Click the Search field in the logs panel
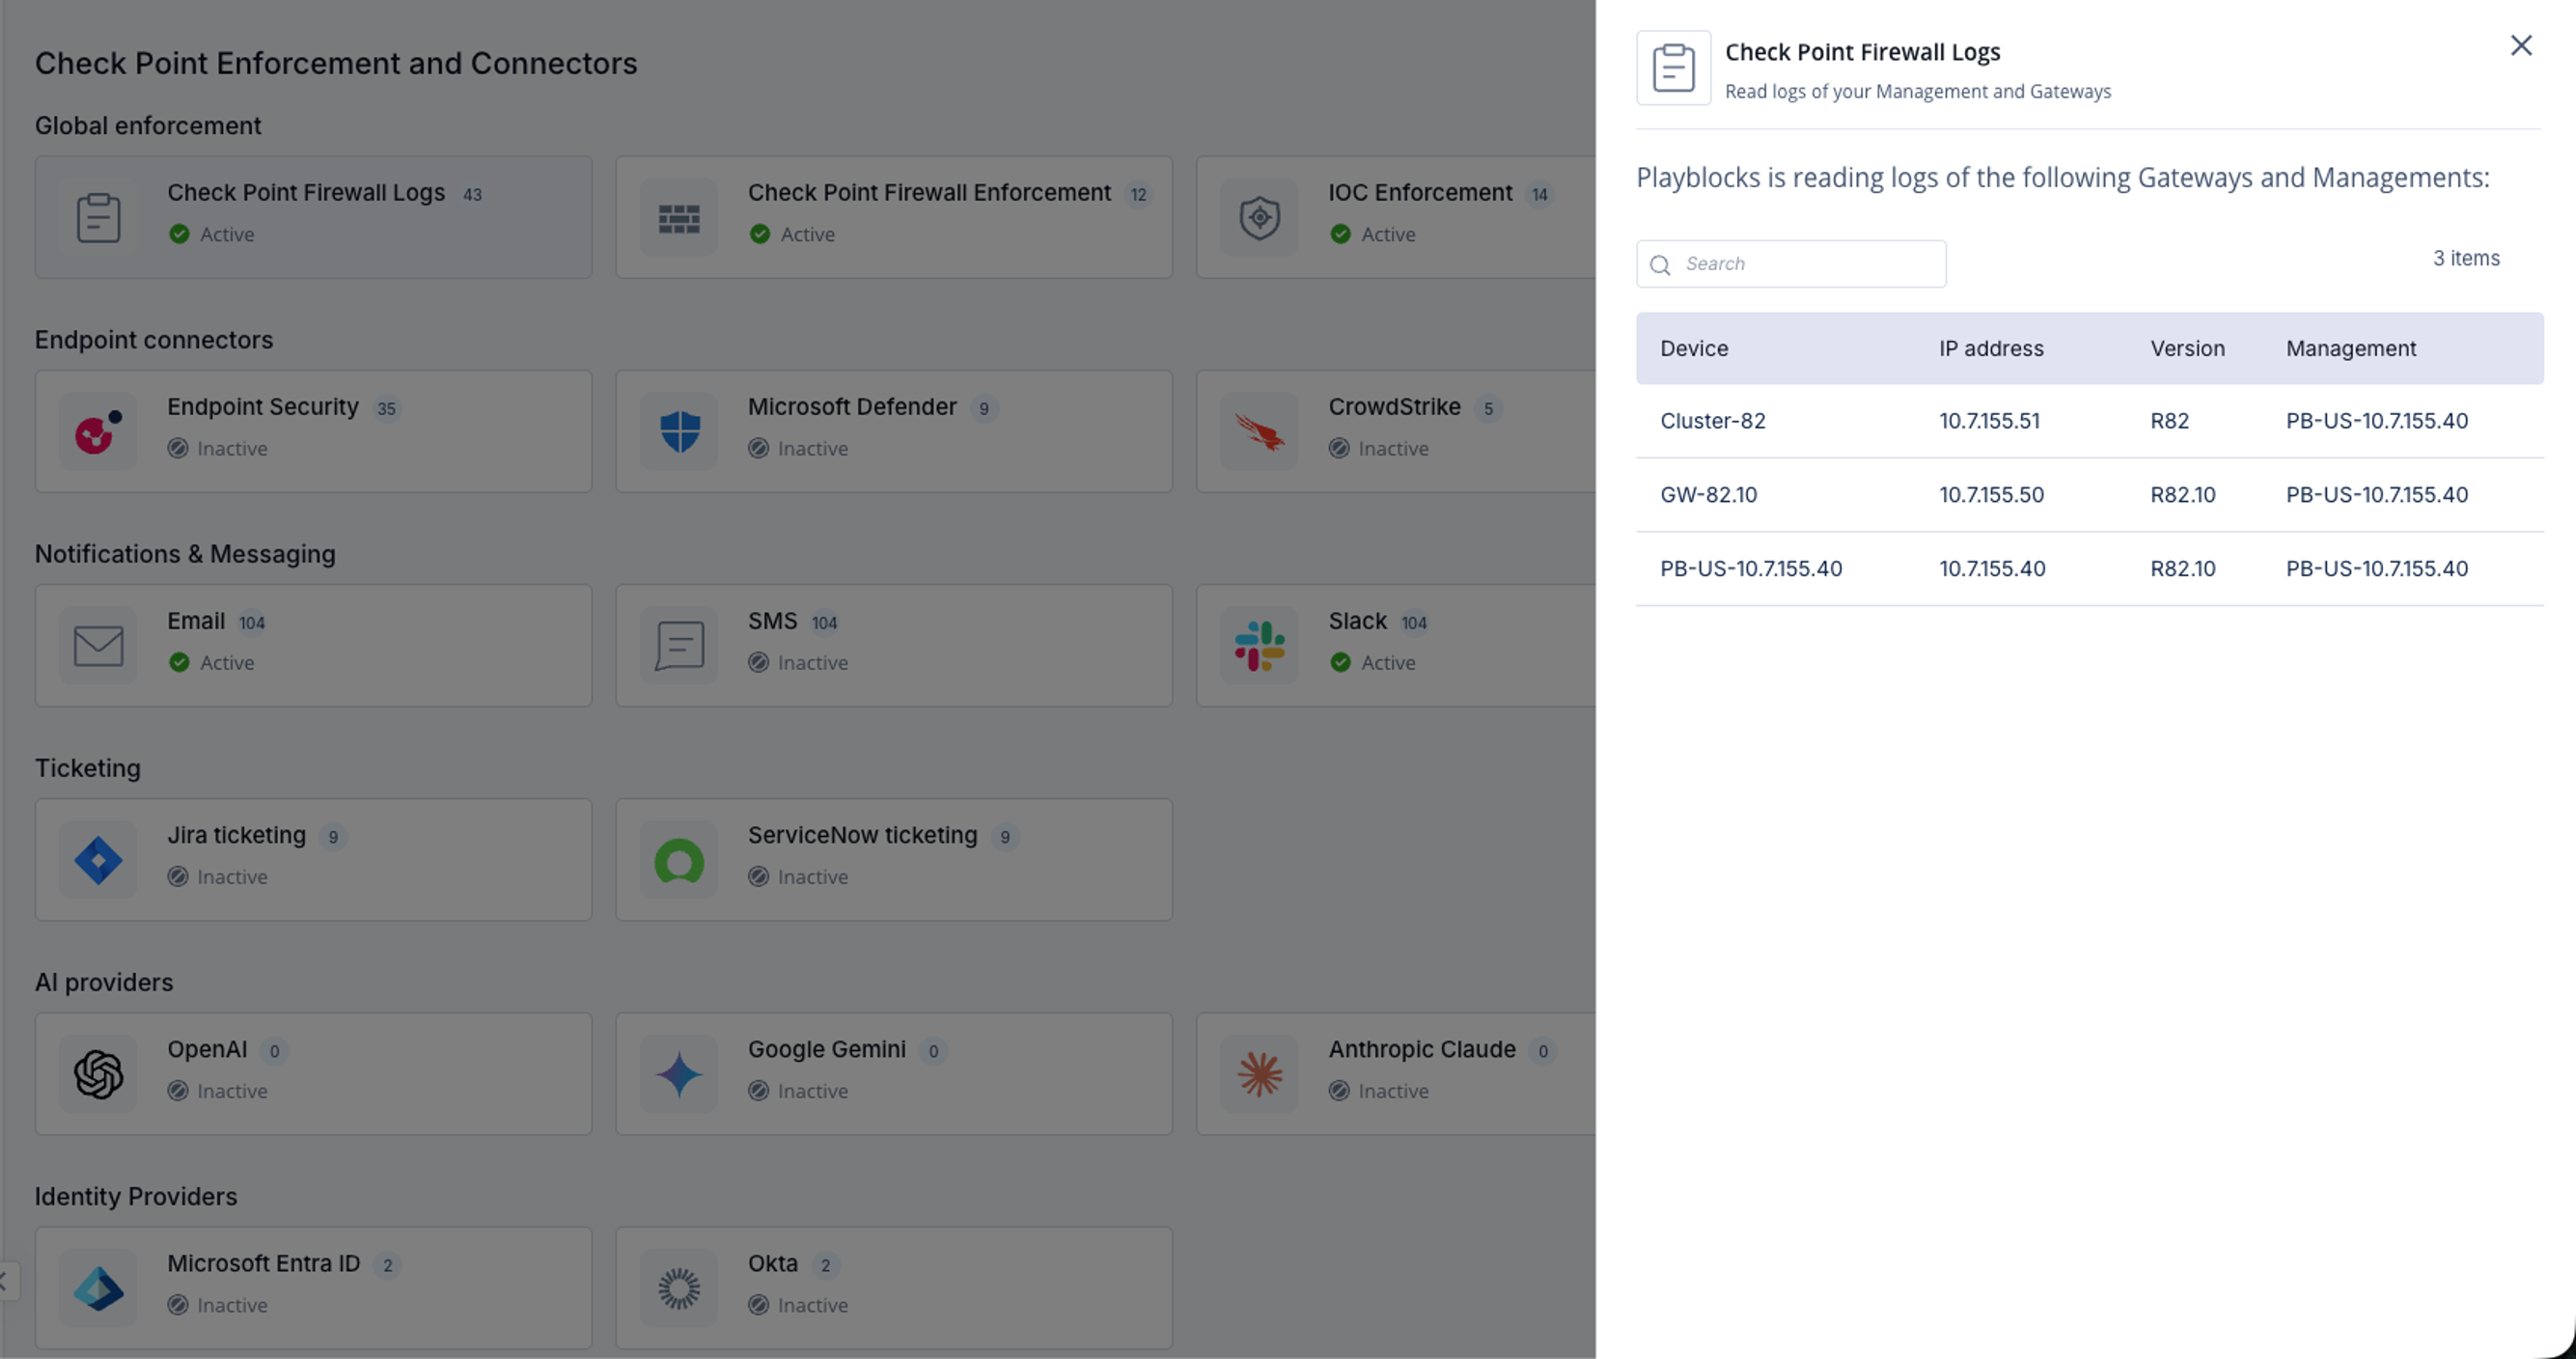This screenshot has height=1359, width=2576. click(1790, 264)
